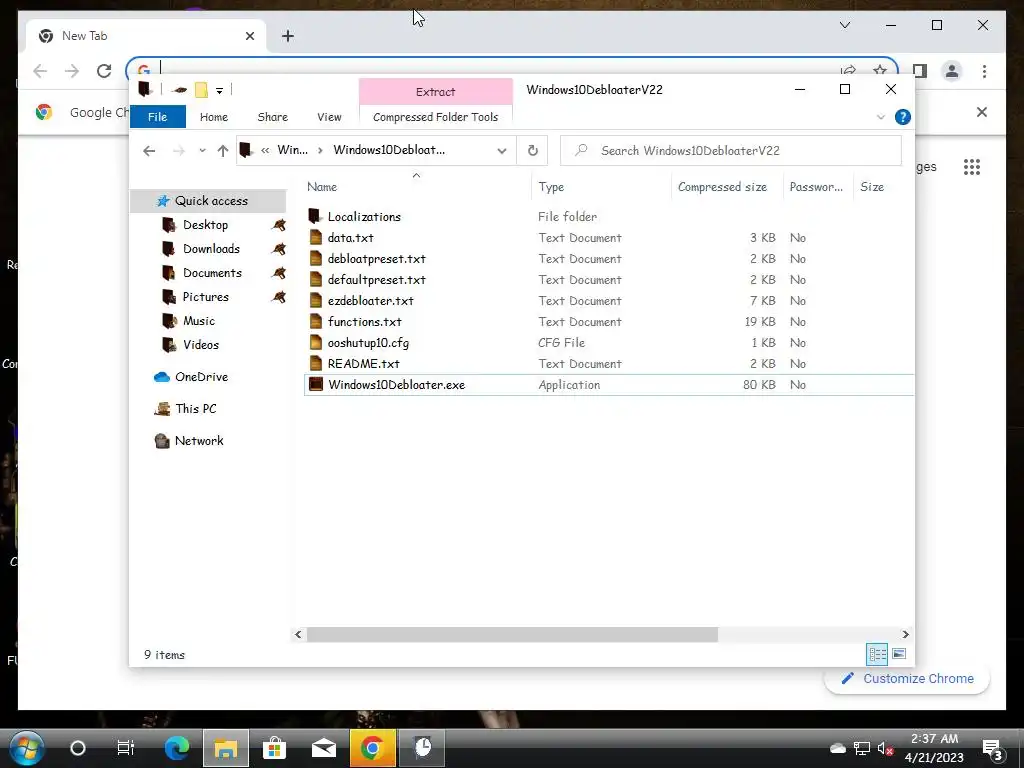This screenshot has height=768, width=1024.
Task: Sort by the Name column header
Action: click(322, 187)
